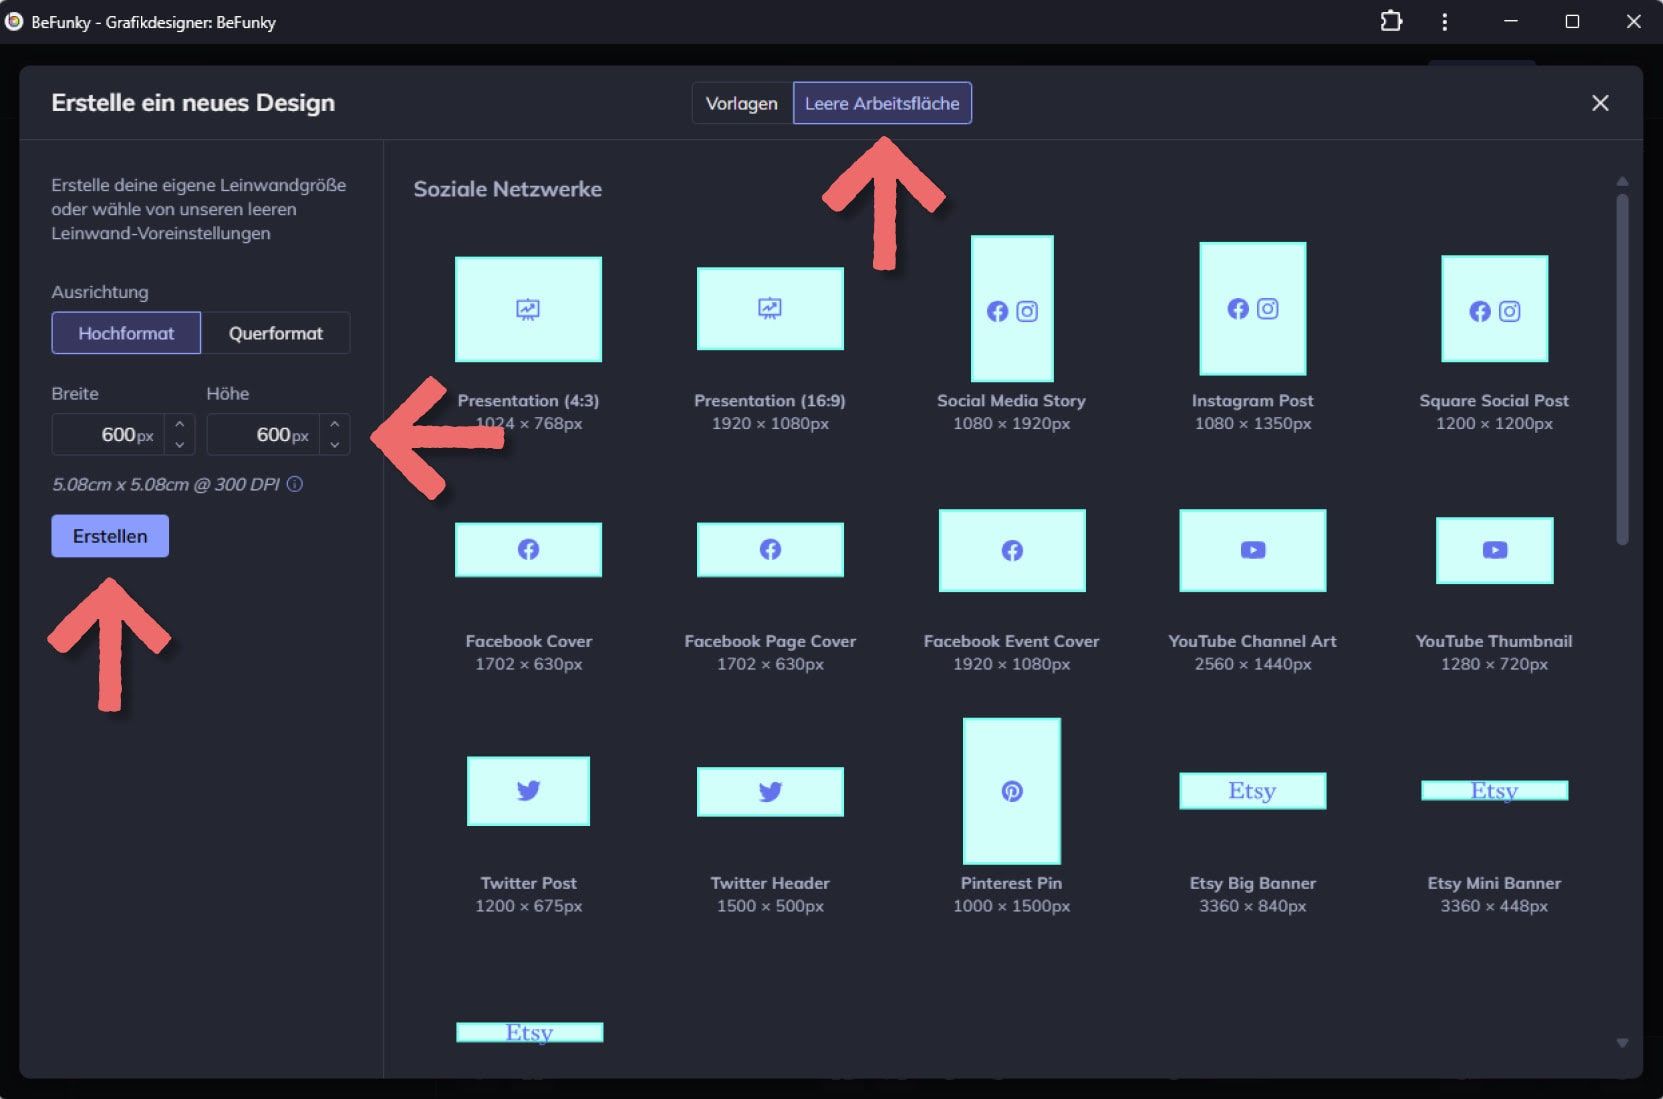1663x1099 pixels.
Task: Choose the Facebook Event Cover preset
Action: coord(1012,550)
